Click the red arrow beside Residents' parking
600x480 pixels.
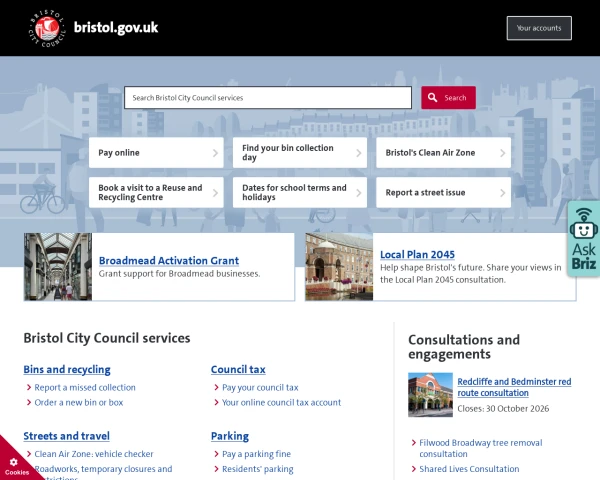coord(216,469)
